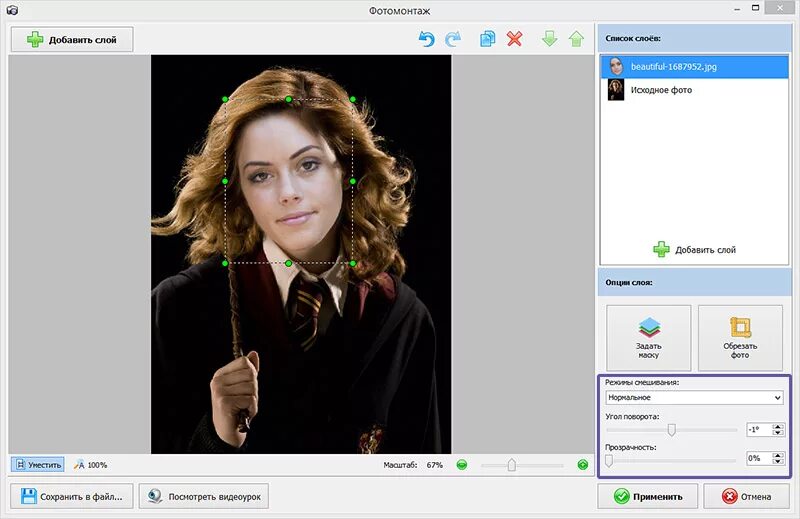The height and width of the screenshot is (519, 800).
Task: Redo the action with the right blue arrow
Action: point(453,39)
